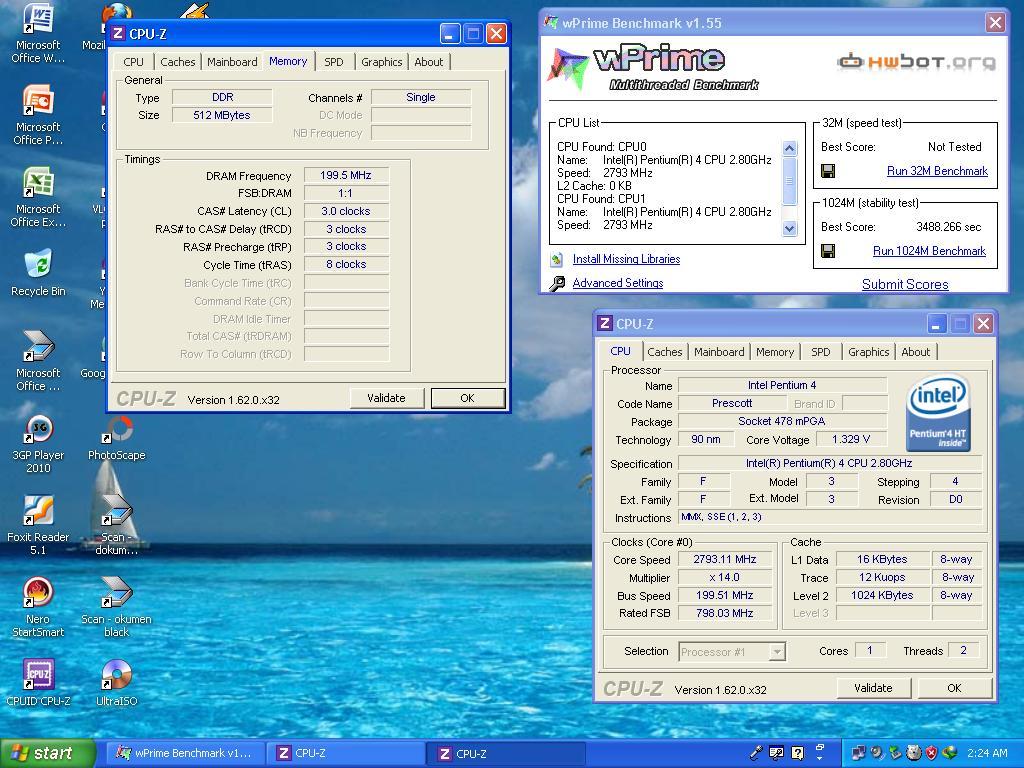
Task: Open Mainboard tab in Memory CPU-Z window
Action: coord(232,62)
